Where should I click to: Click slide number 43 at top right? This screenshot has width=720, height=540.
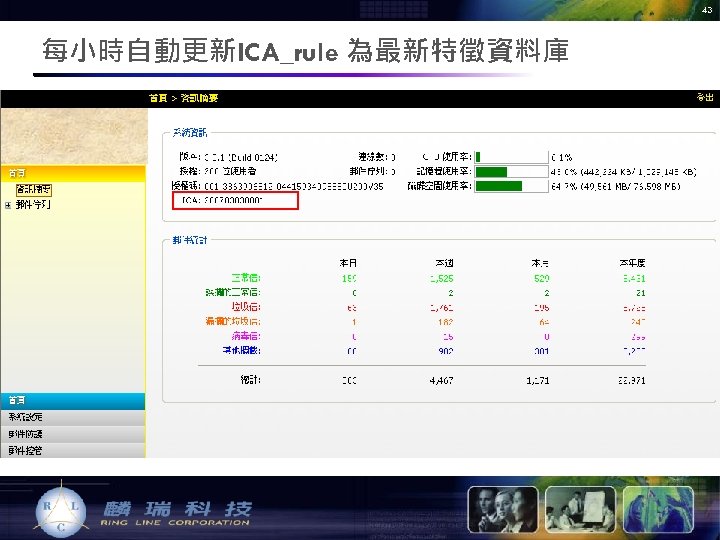(707, 9)
